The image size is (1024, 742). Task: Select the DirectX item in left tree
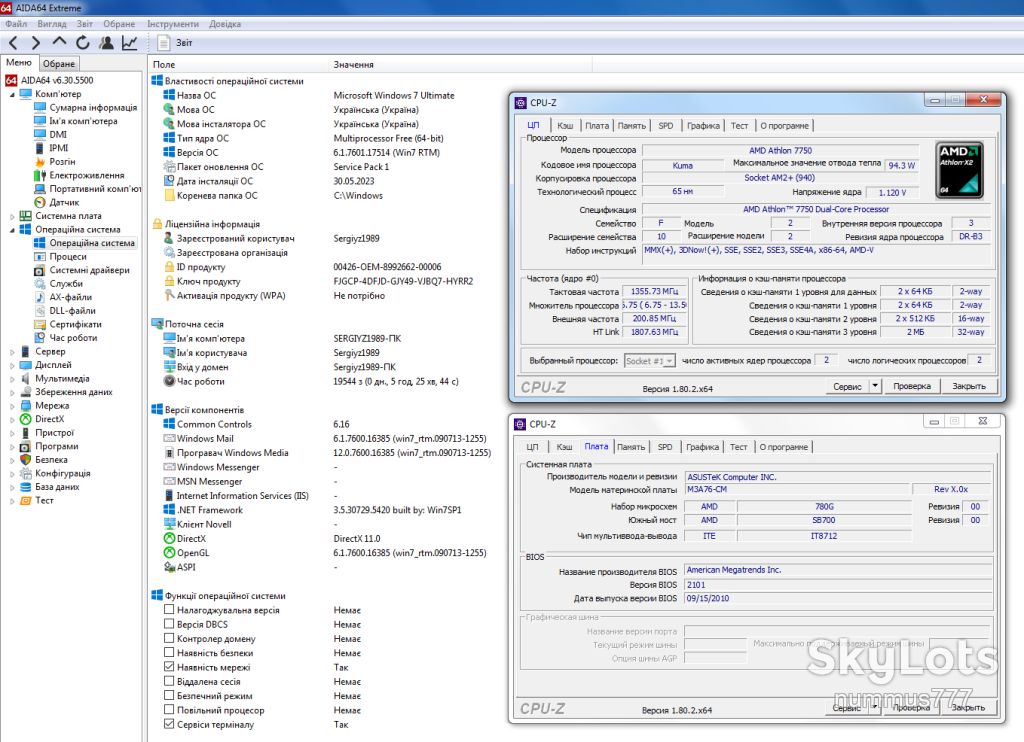pos(50,419)
